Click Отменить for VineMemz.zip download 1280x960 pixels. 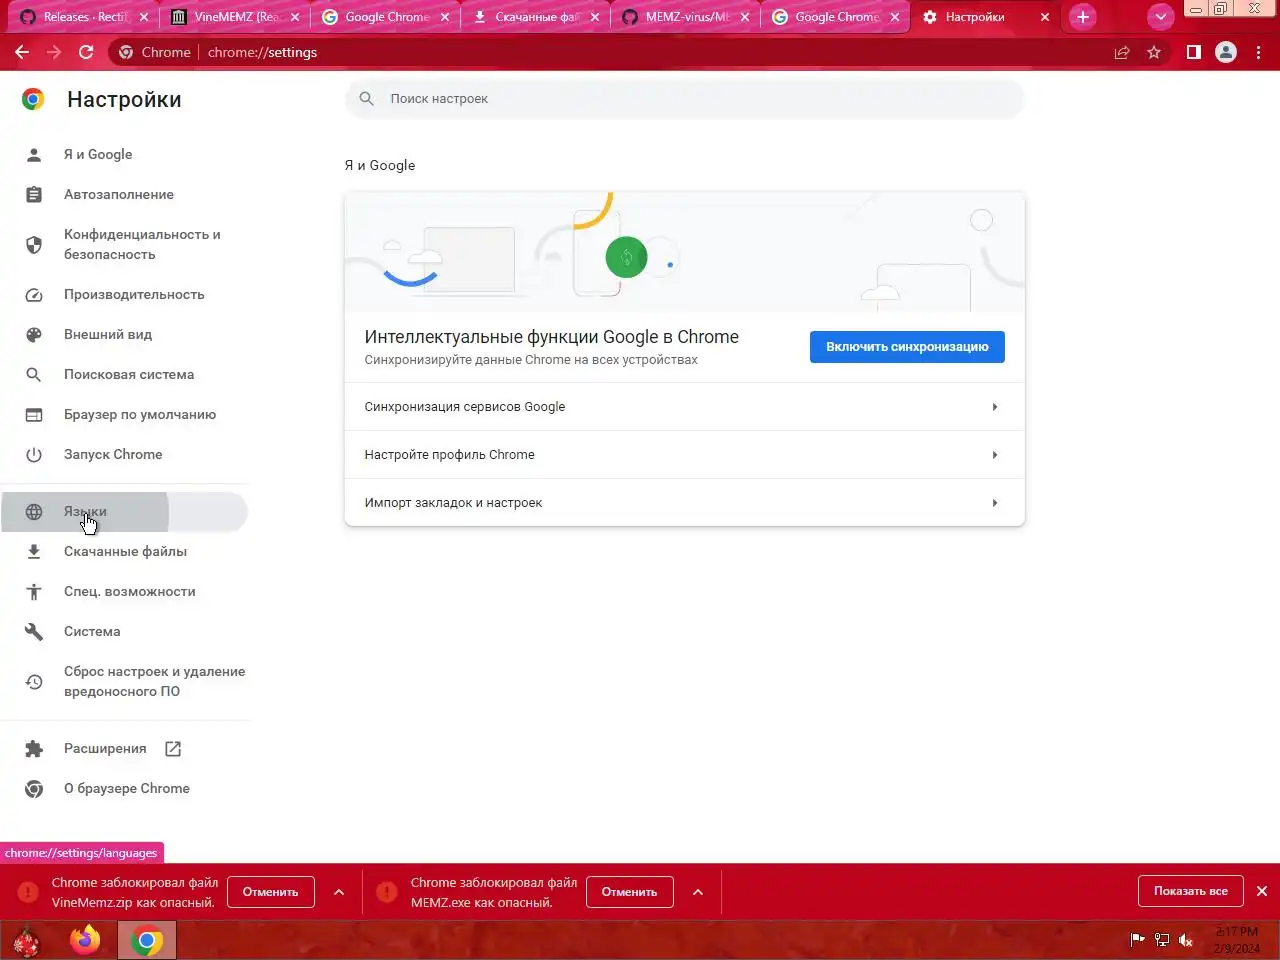point(271,892)
